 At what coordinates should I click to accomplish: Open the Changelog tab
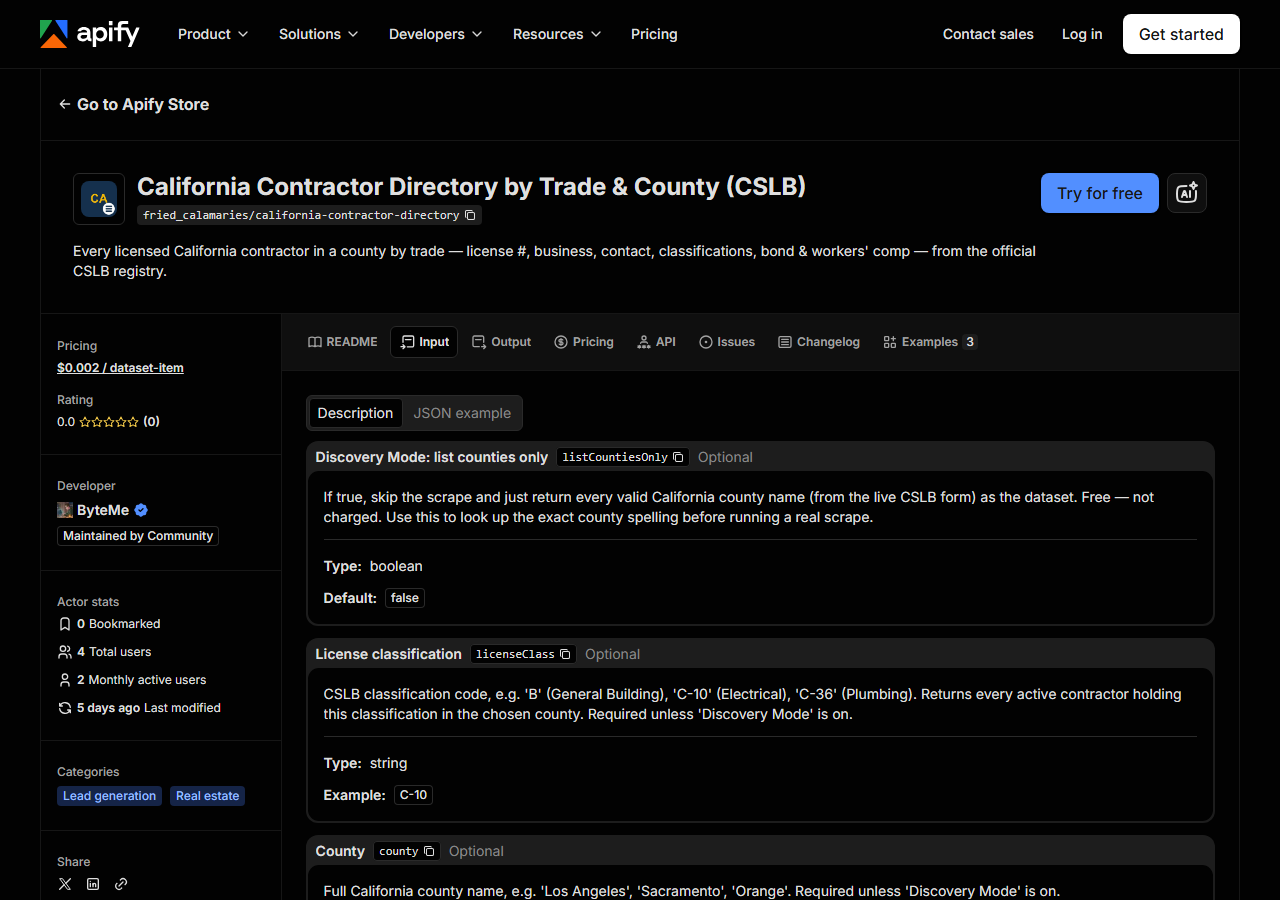click(819, 342)
